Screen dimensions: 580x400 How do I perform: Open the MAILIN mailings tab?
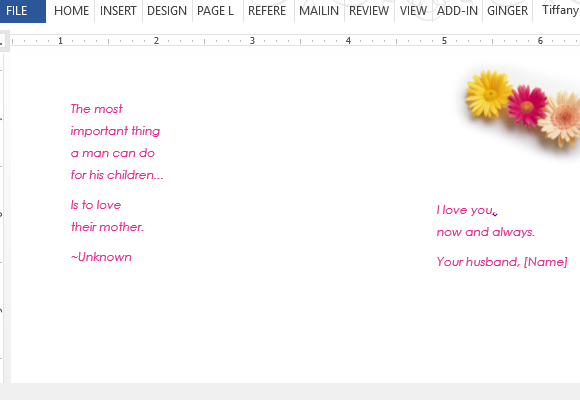coord(319,11)
